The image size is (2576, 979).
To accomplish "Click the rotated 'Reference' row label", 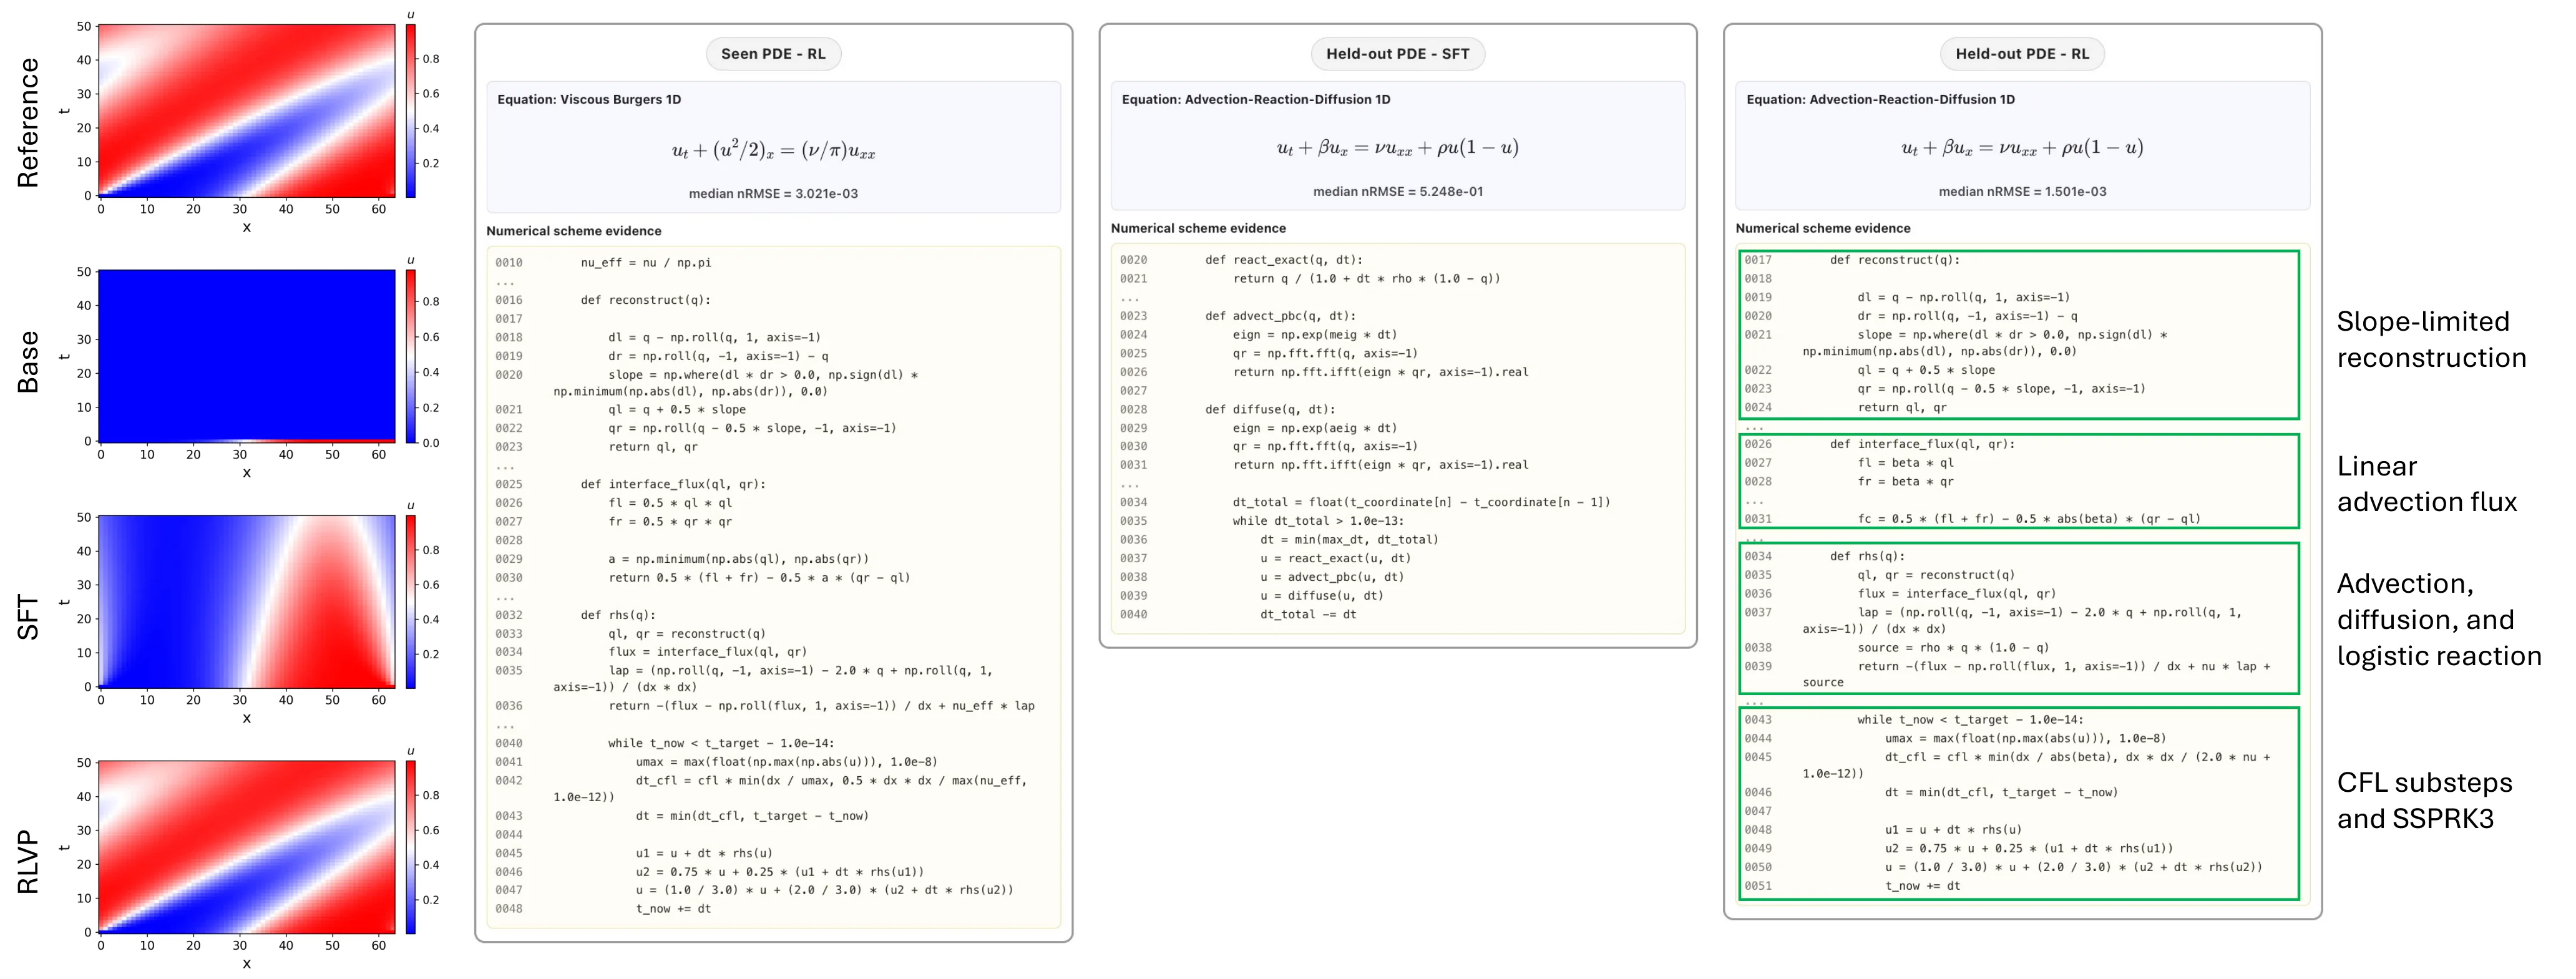I will (x=28, y=123).
